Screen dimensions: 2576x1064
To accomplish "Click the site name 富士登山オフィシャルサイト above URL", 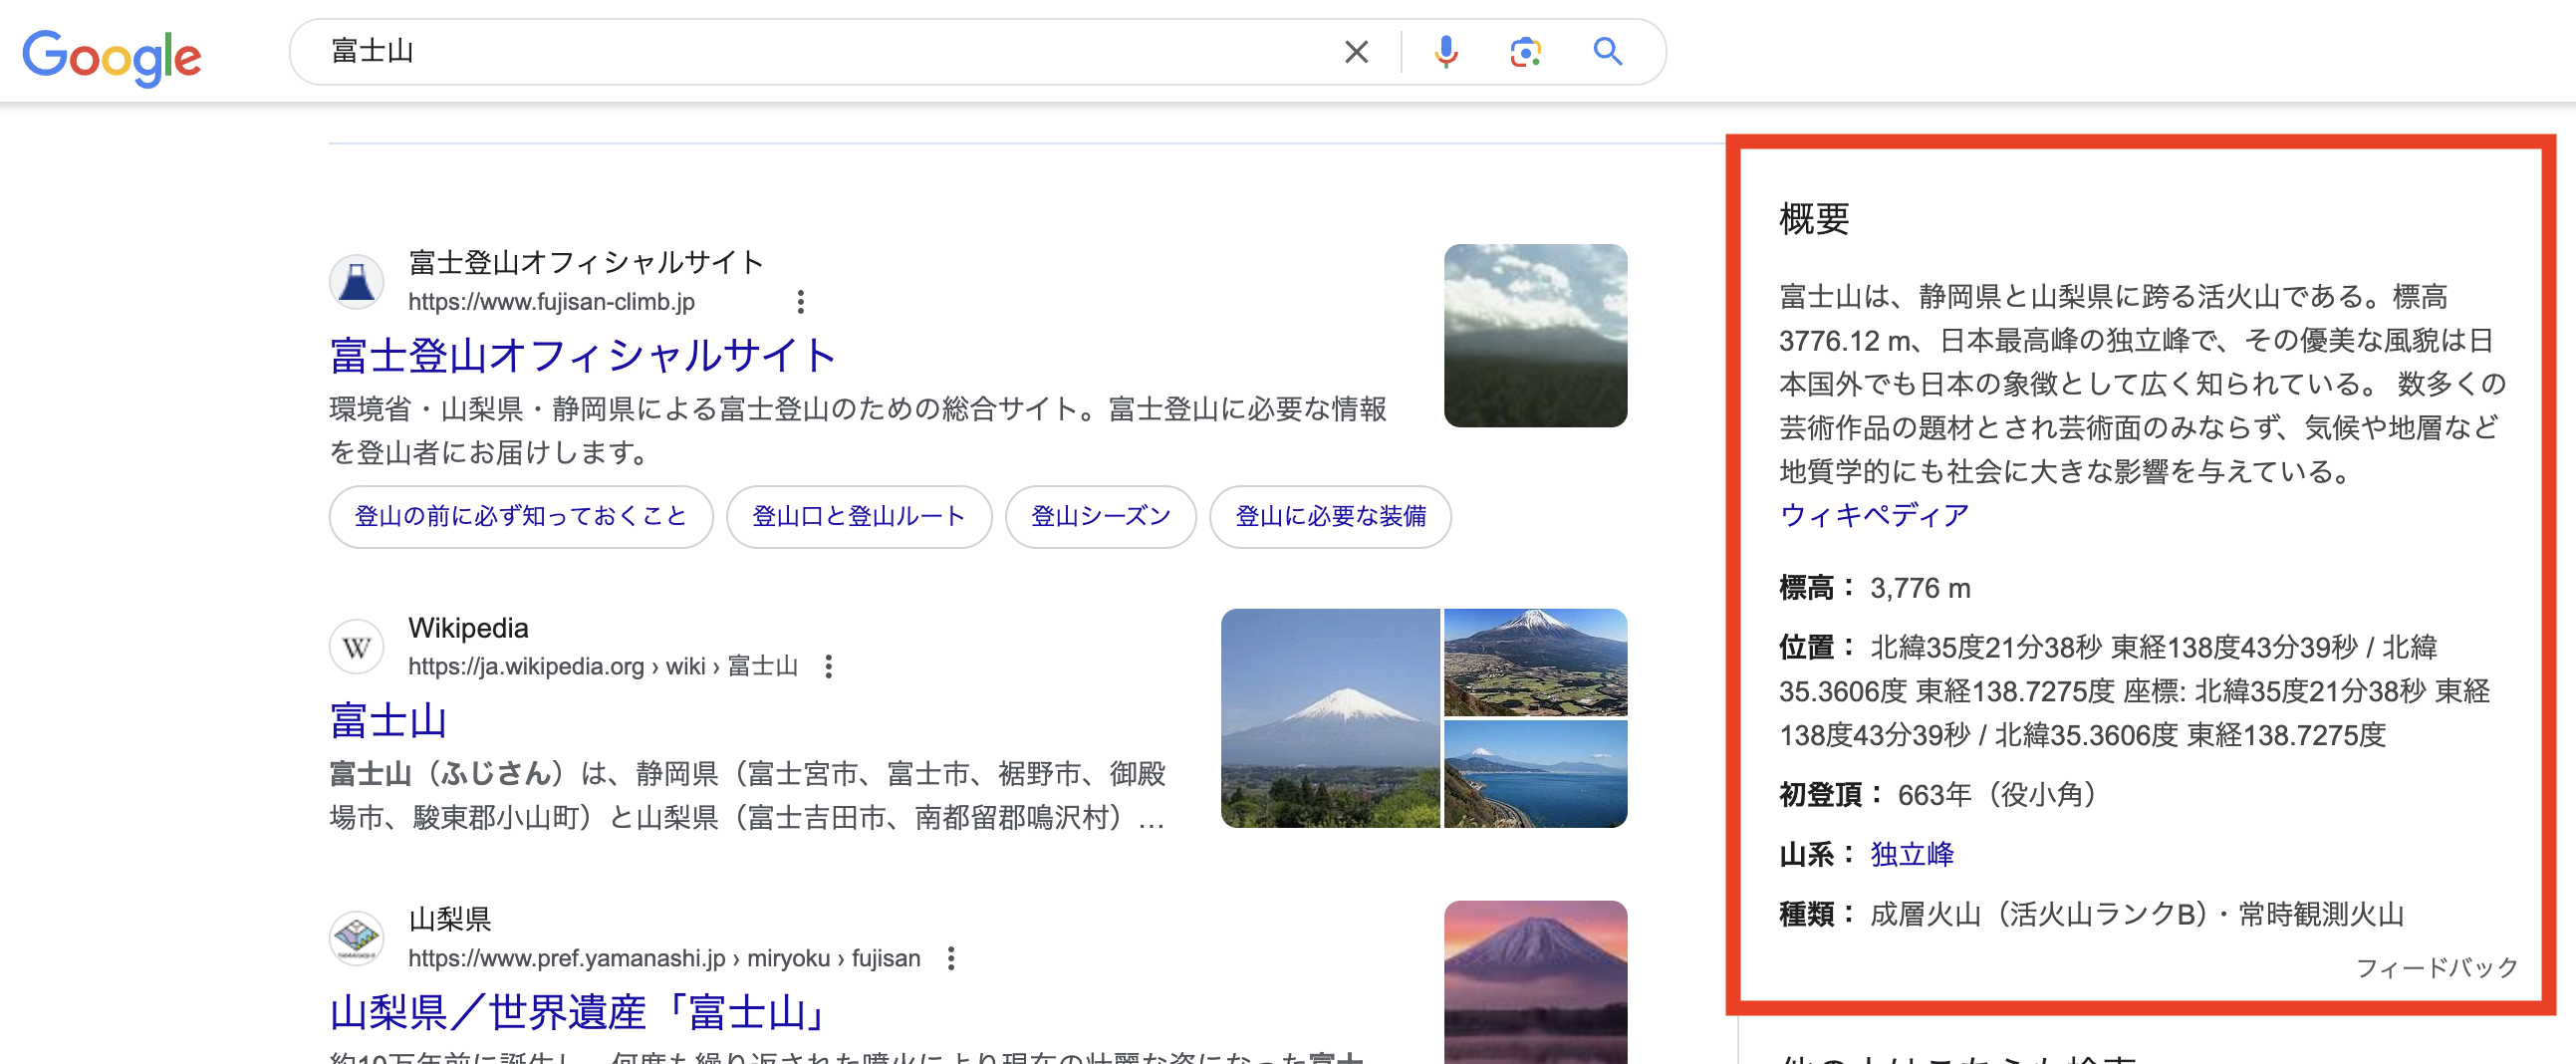I will 586,262.
